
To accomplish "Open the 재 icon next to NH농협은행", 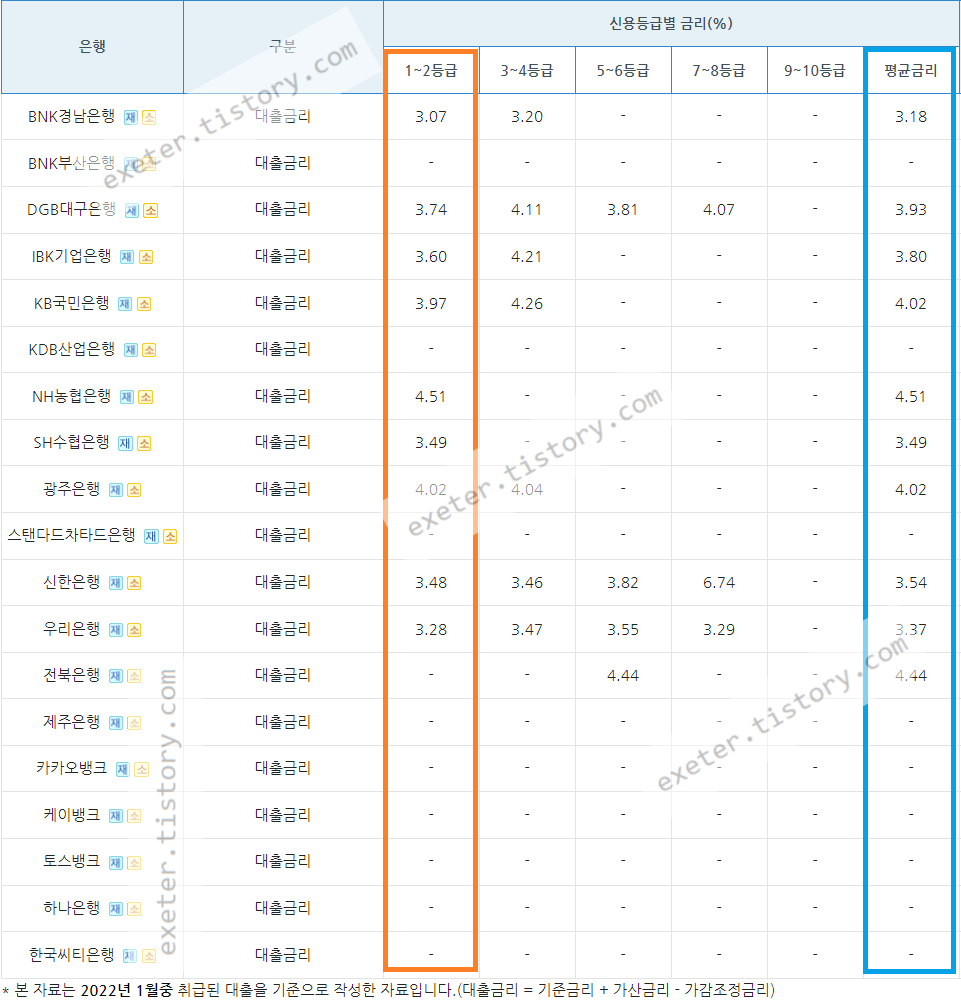I will (127, 397).
